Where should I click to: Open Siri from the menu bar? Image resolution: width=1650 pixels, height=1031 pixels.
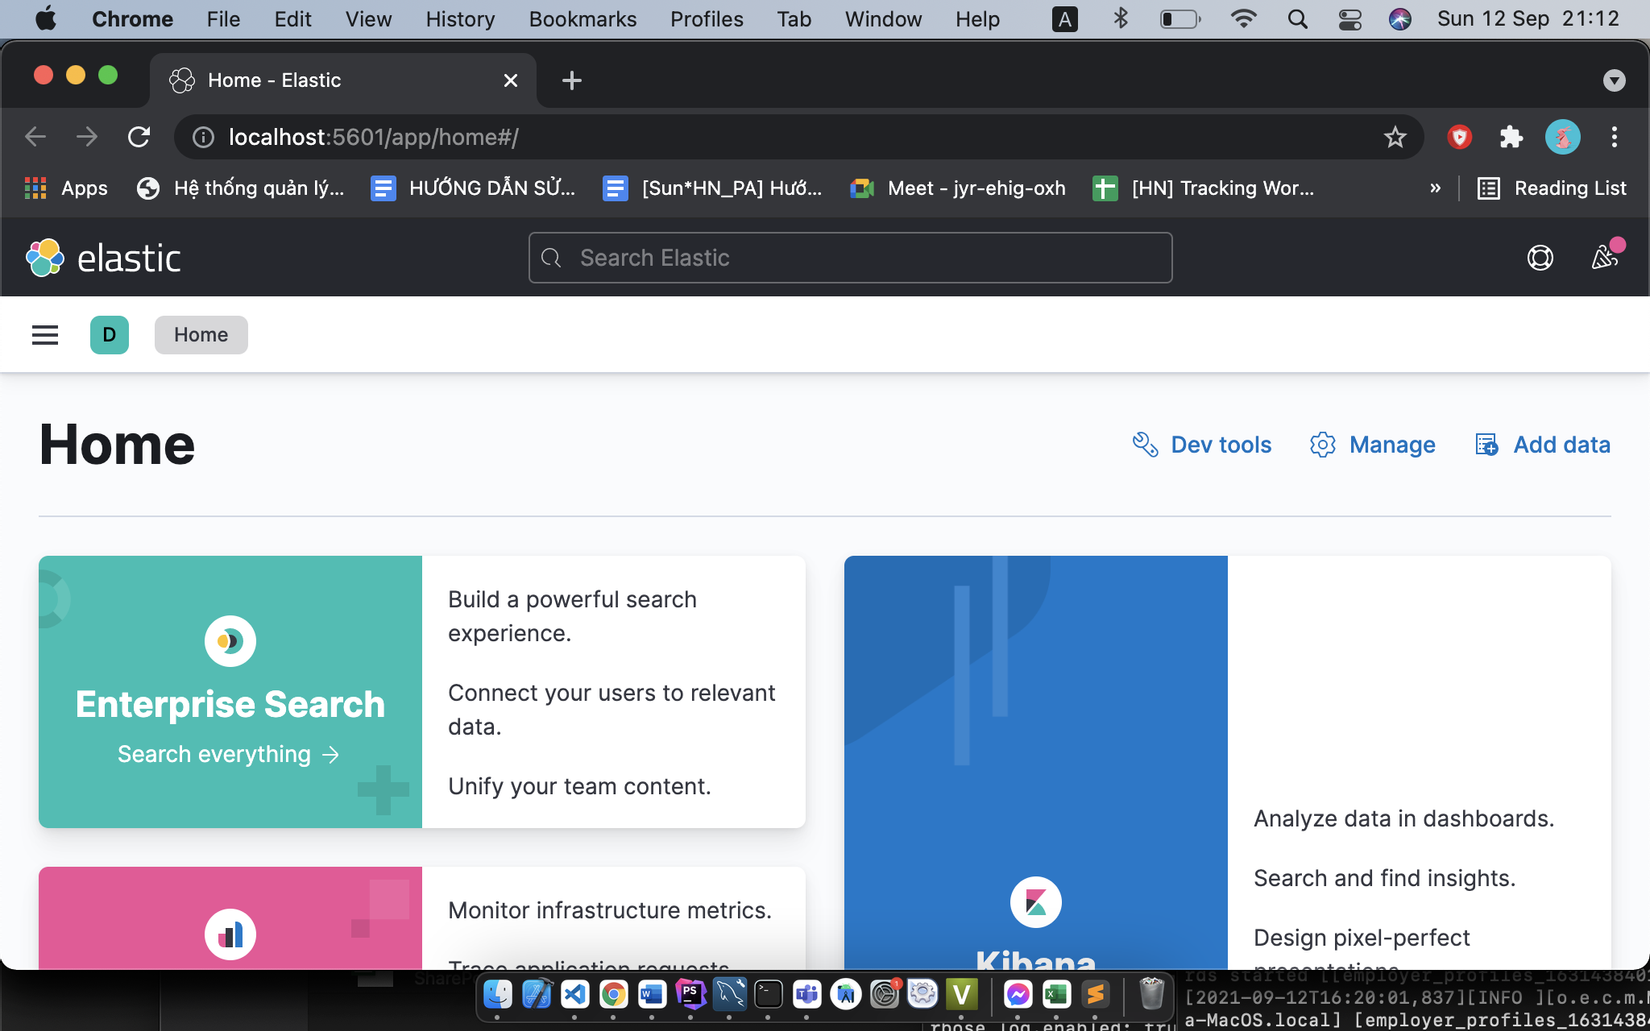pyautogui.click(x=1400, y=19)
